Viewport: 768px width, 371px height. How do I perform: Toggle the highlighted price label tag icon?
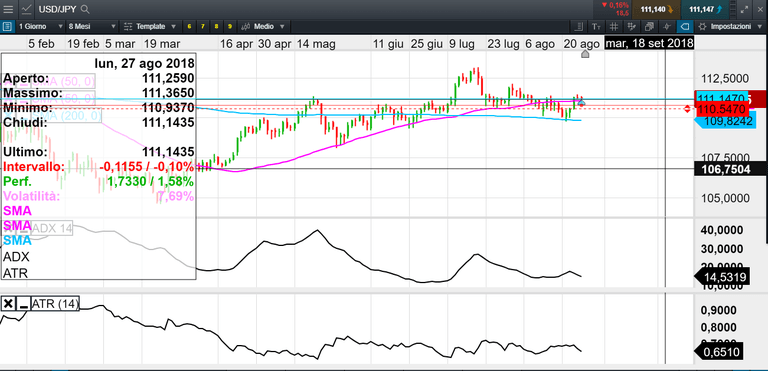coord(684,26)
